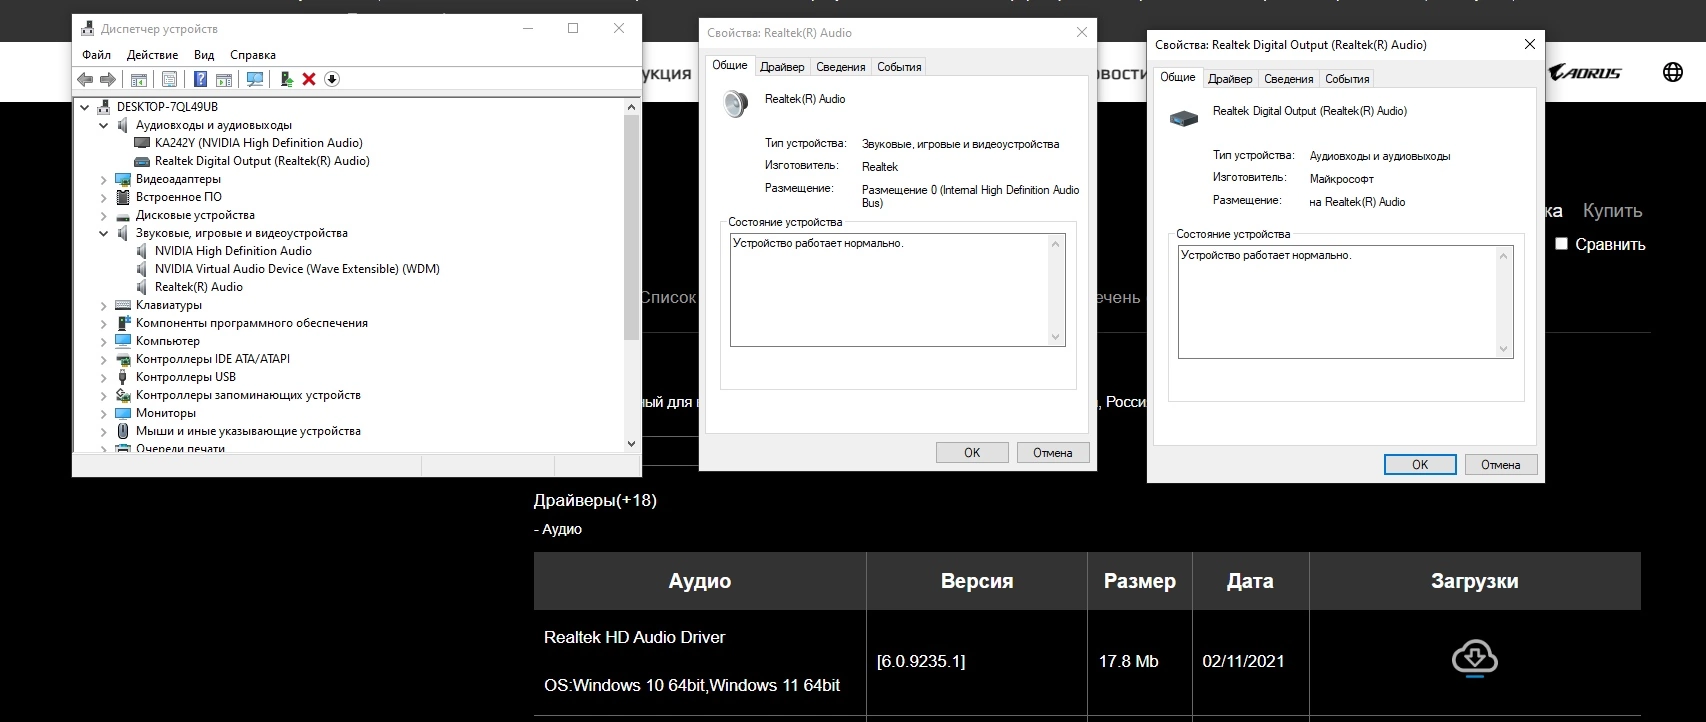Open События tab in Realtek Digital Output properties
The width and height of the screenshot is (1706, 722).
[1347, 79]
